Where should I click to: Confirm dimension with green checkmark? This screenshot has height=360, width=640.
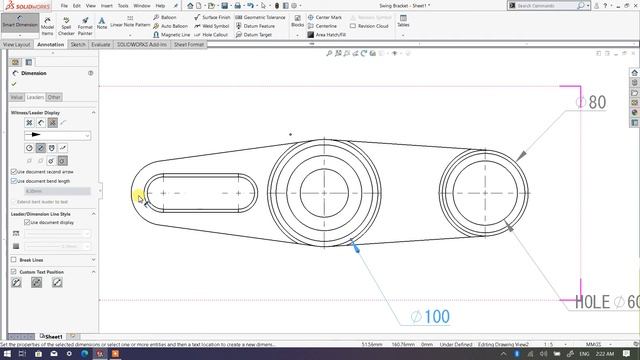14,84
